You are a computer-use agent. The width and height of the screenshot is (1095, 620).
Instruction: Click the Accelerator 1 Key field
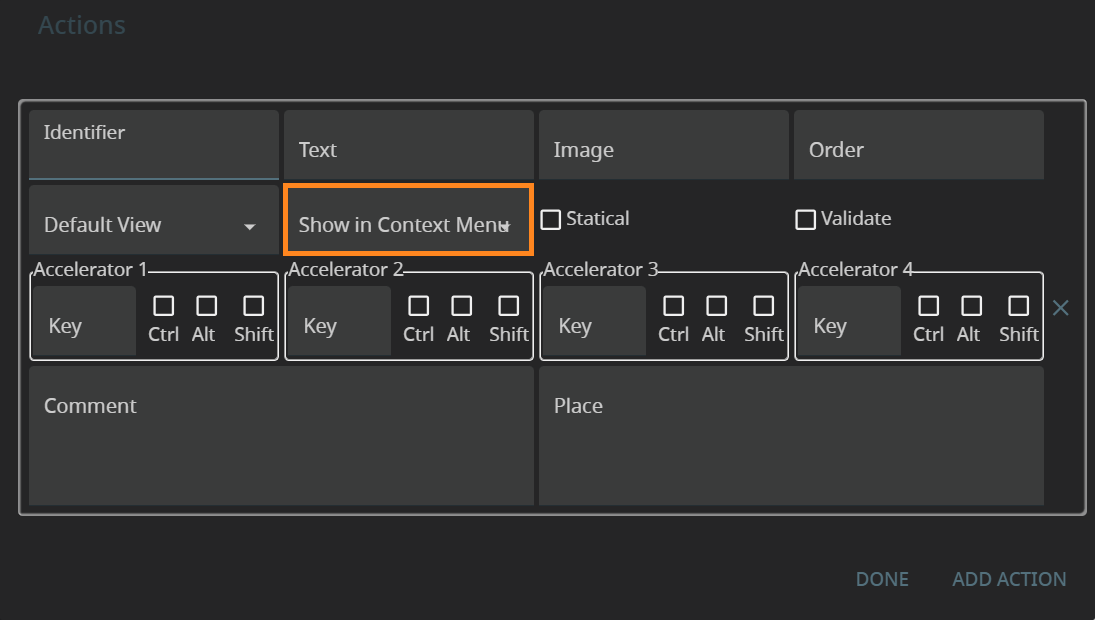84,325
